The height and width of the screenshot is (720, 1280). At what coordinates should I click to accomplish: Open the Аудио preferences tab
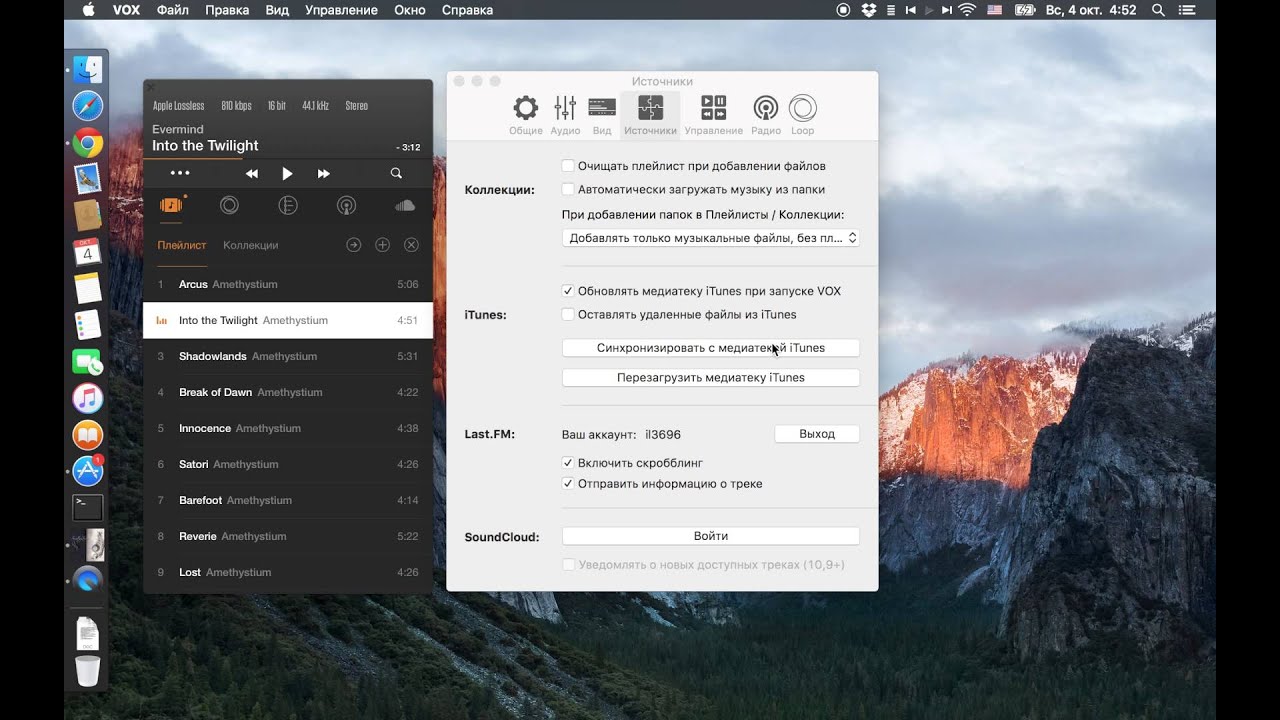pos(565,115)
